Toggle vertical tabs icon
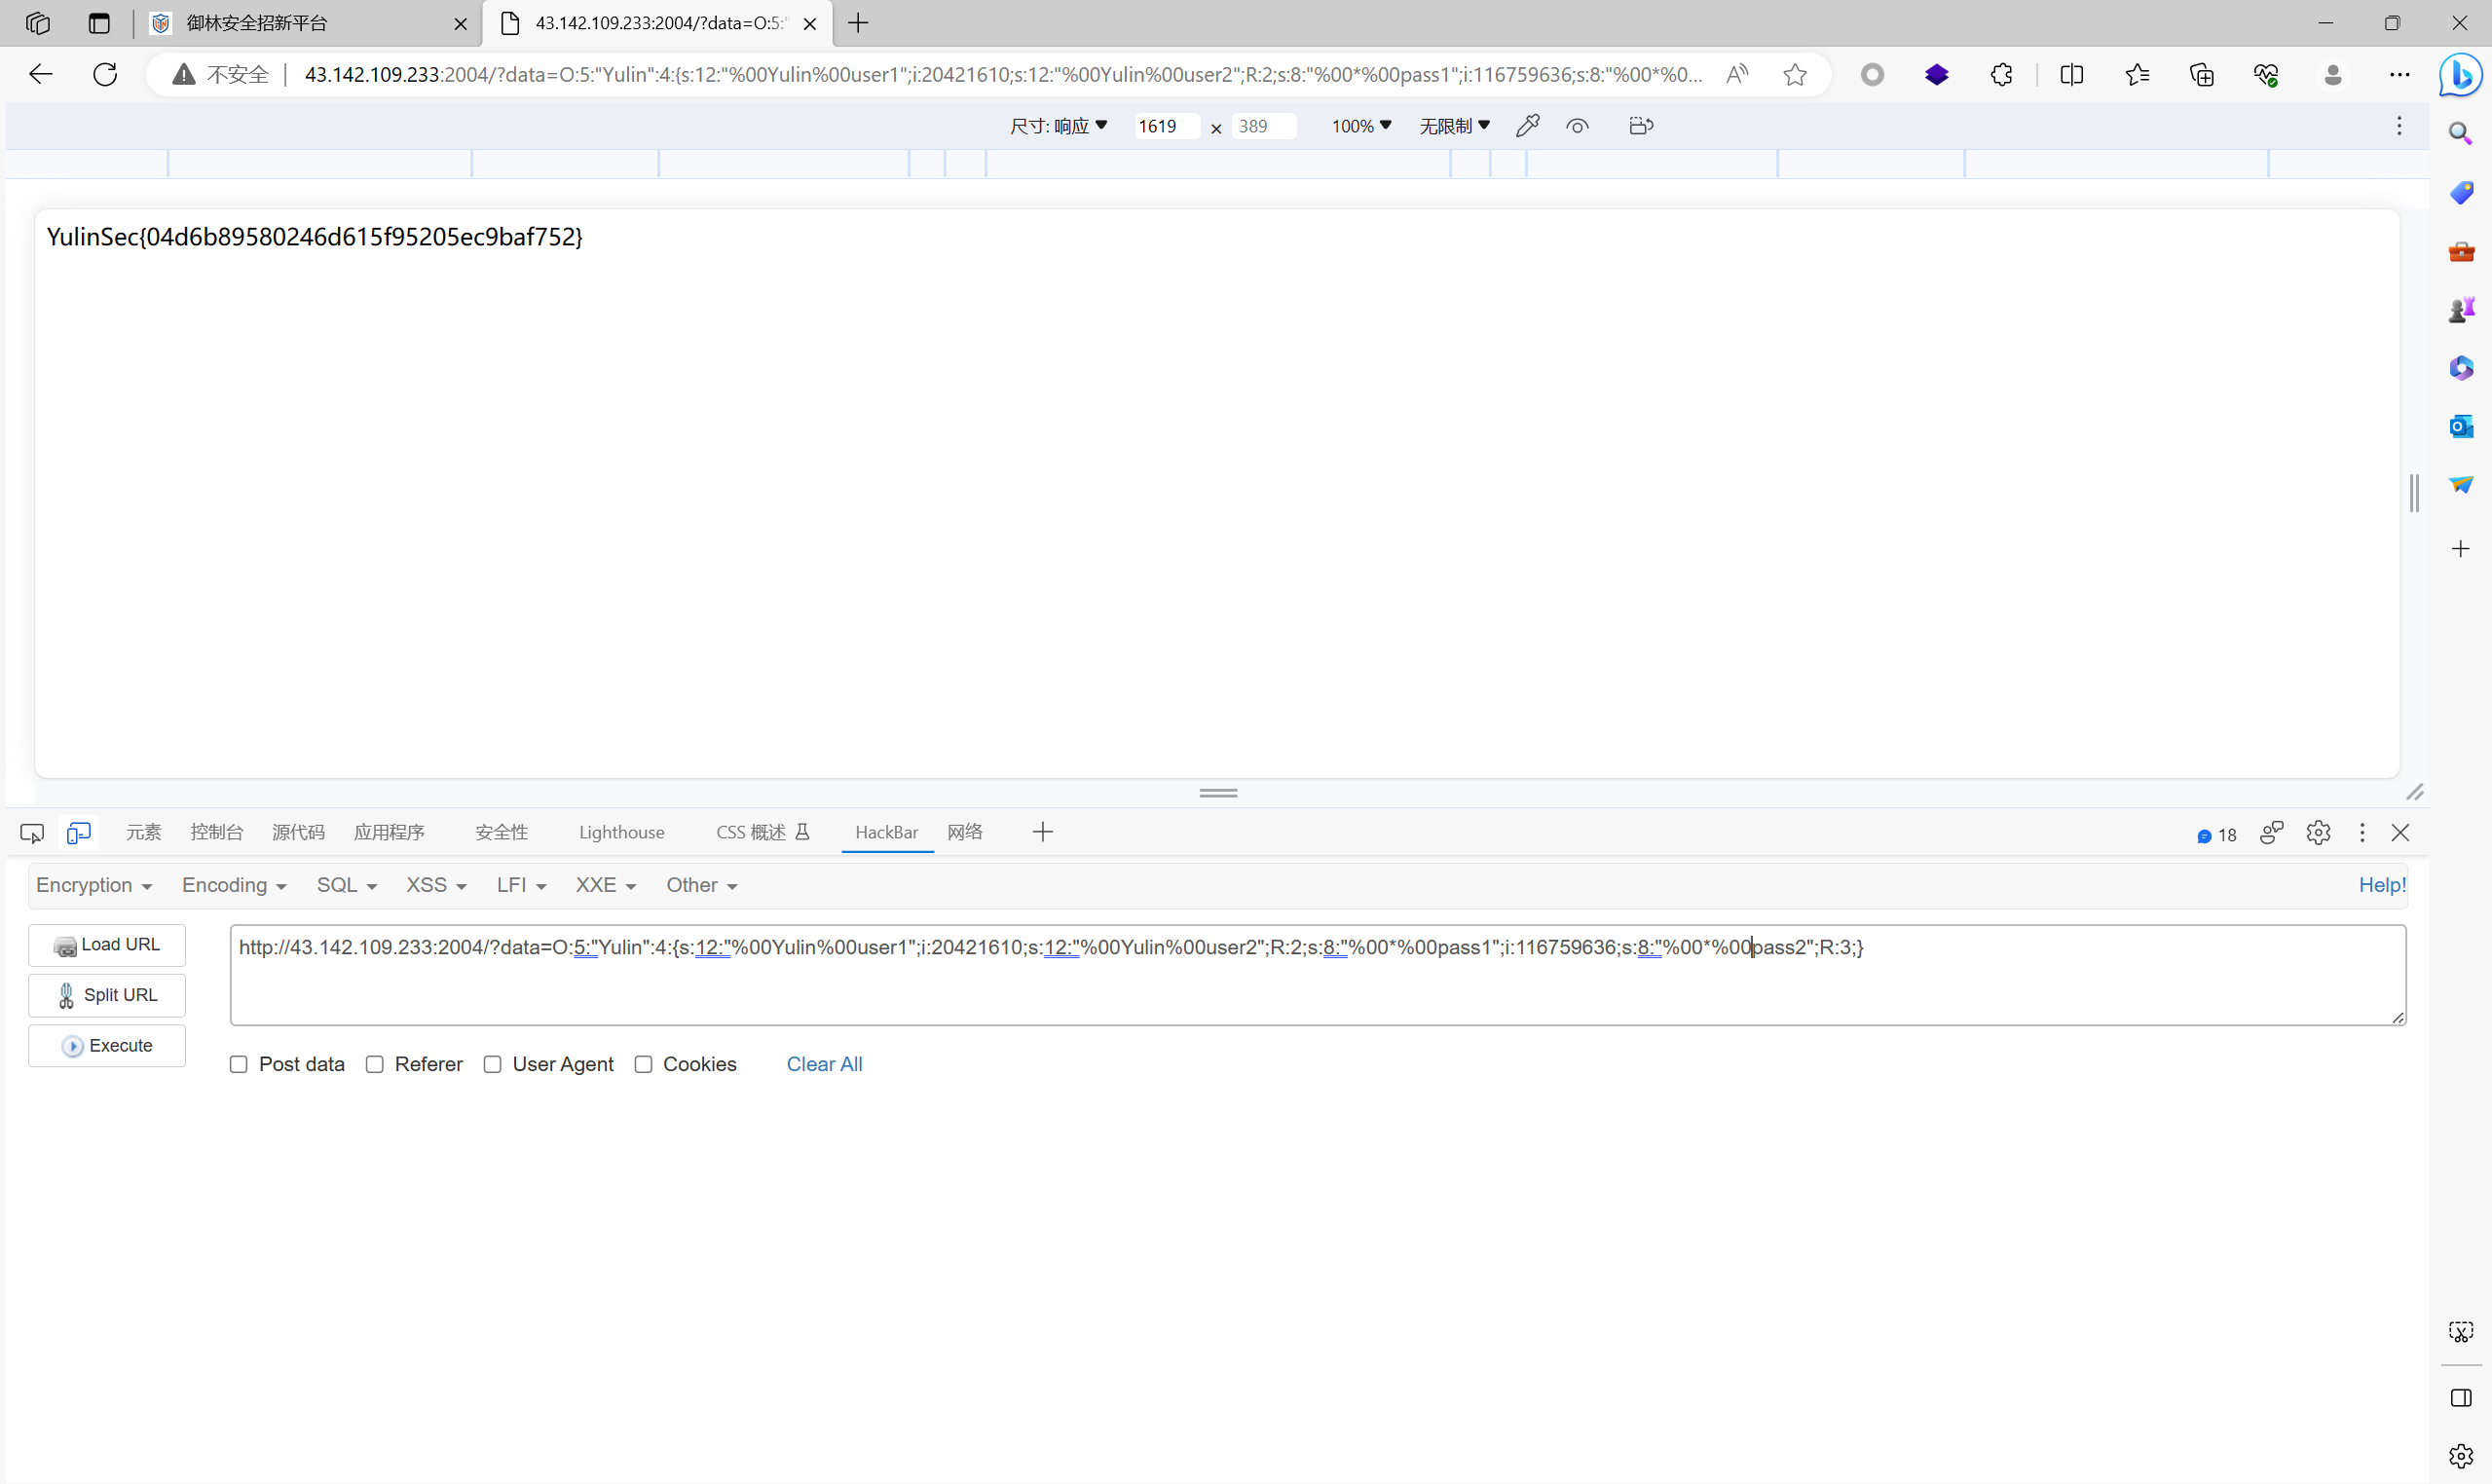 (x=99, y=23)
